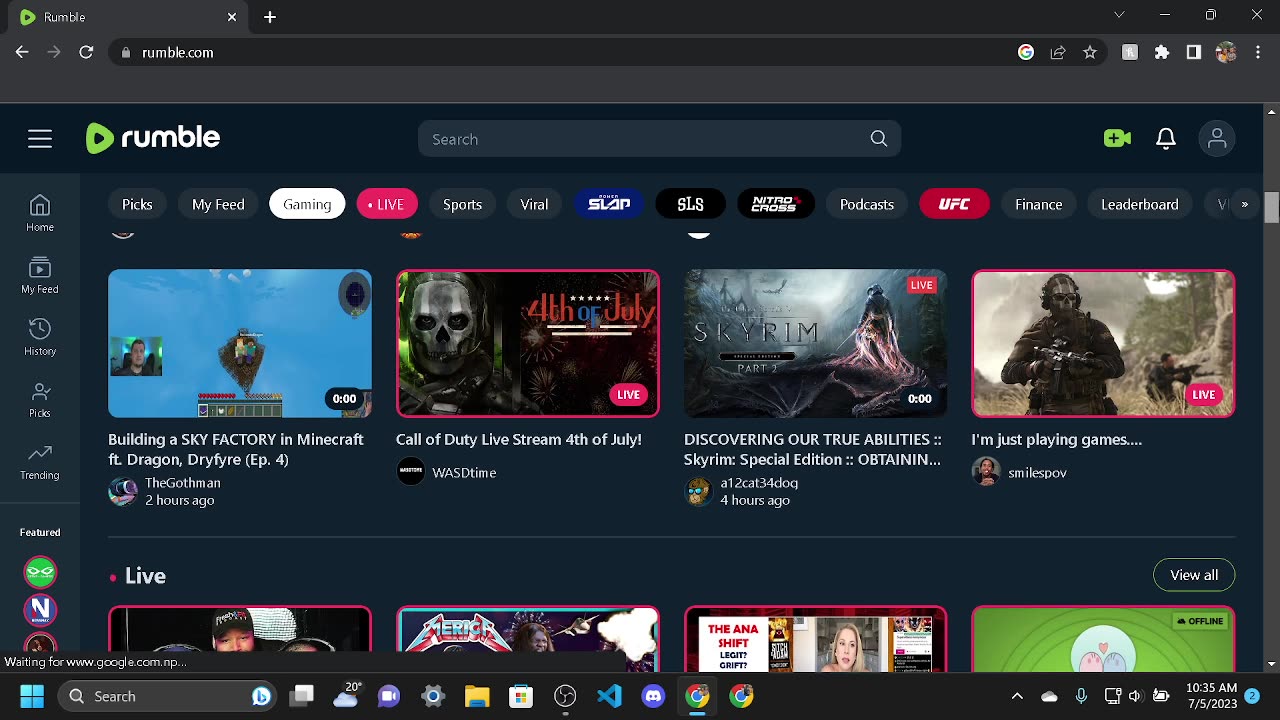Select the My Feed category chip
Image resolution: width=1280 pixels, height=720 pixels.
[218, 204]
